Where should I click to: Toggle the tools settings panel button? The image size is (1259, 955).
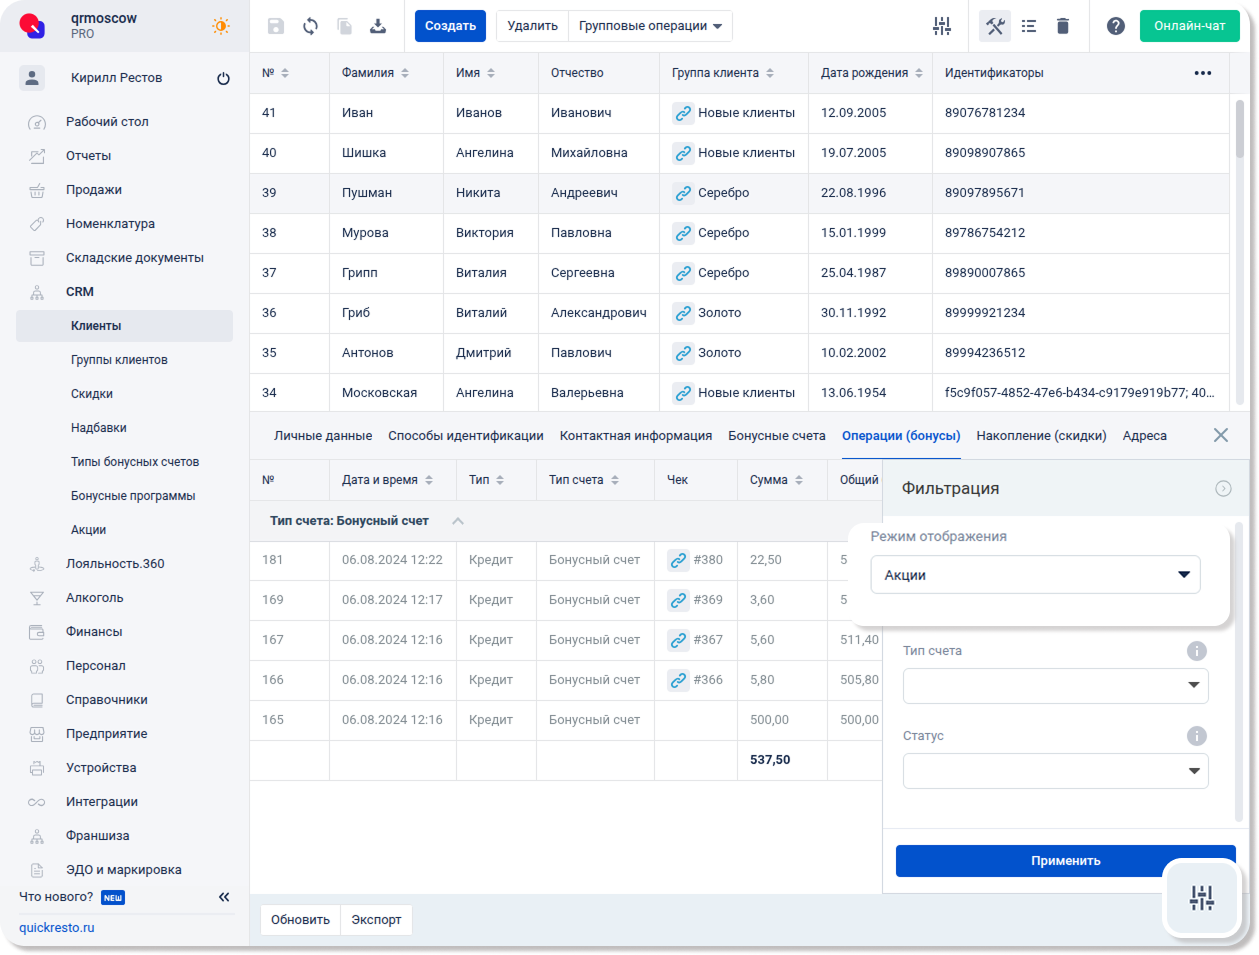995,26
